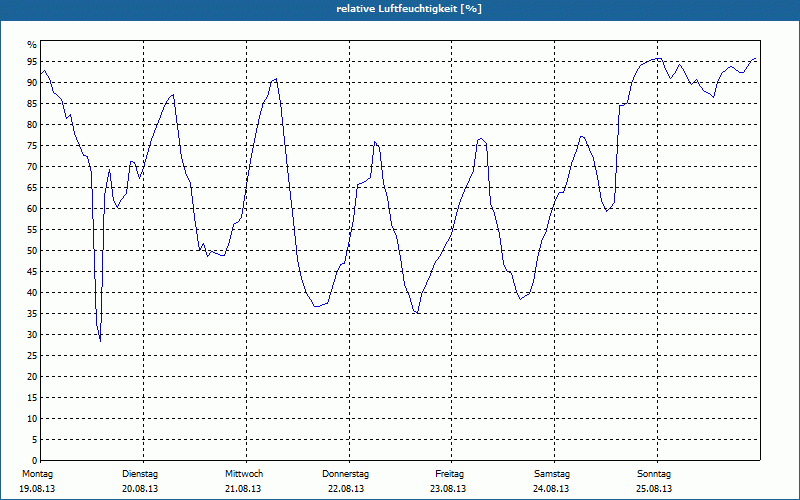This screenshot has height=500, width=800.
Task: Click the '20.08.13' date label
Action: point(140,489)
